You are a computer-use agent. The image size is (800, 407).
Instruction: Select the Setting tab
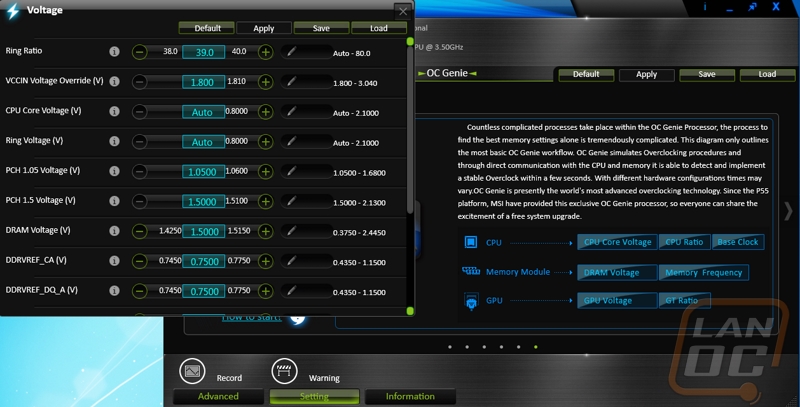pos(314,396)
